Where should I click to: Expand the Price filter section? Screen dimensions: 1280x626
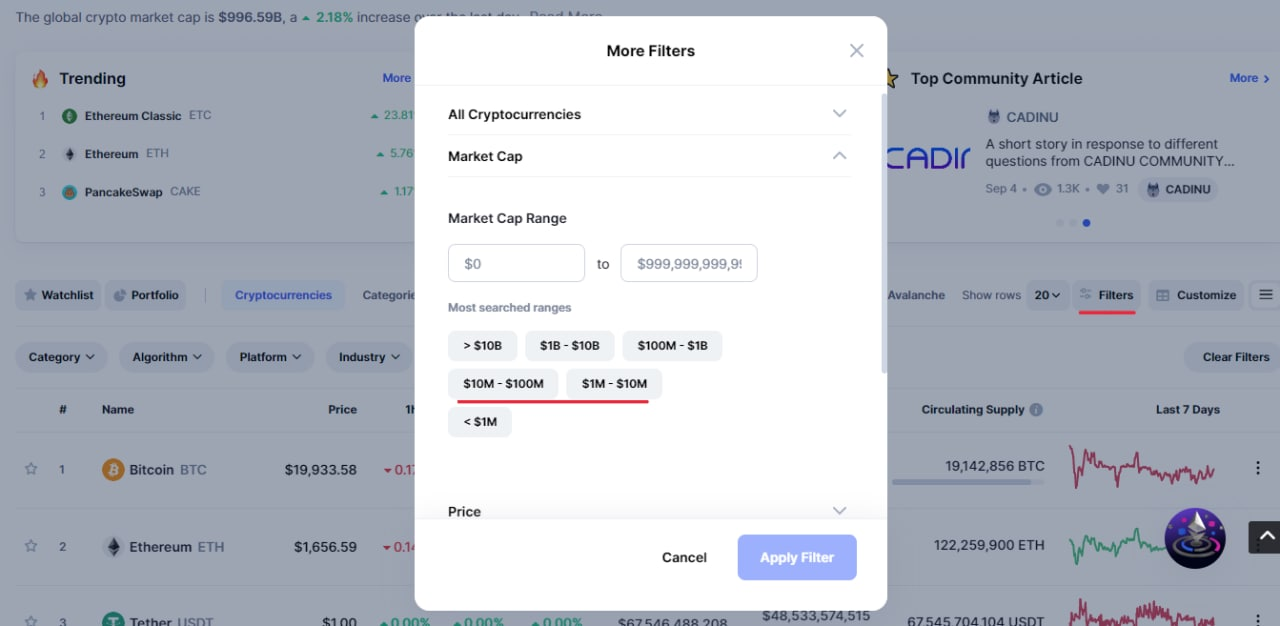coord(650,511)
